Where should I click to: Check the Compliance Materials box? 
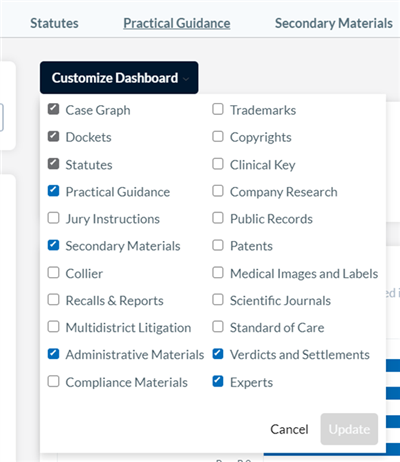tap(53, 381)
